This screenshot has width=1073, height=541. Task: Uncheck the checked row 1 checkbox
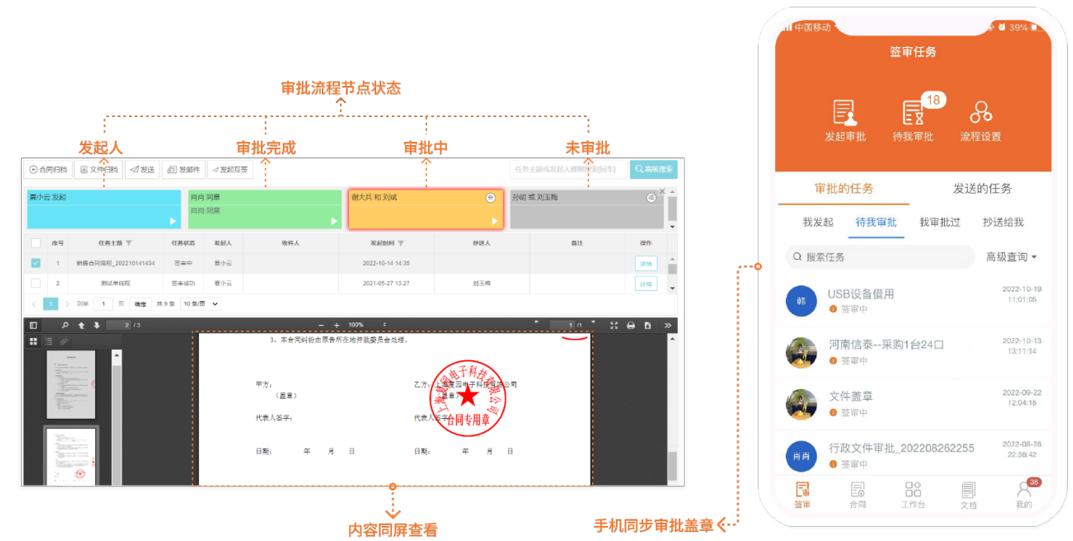tap(36, 263)
